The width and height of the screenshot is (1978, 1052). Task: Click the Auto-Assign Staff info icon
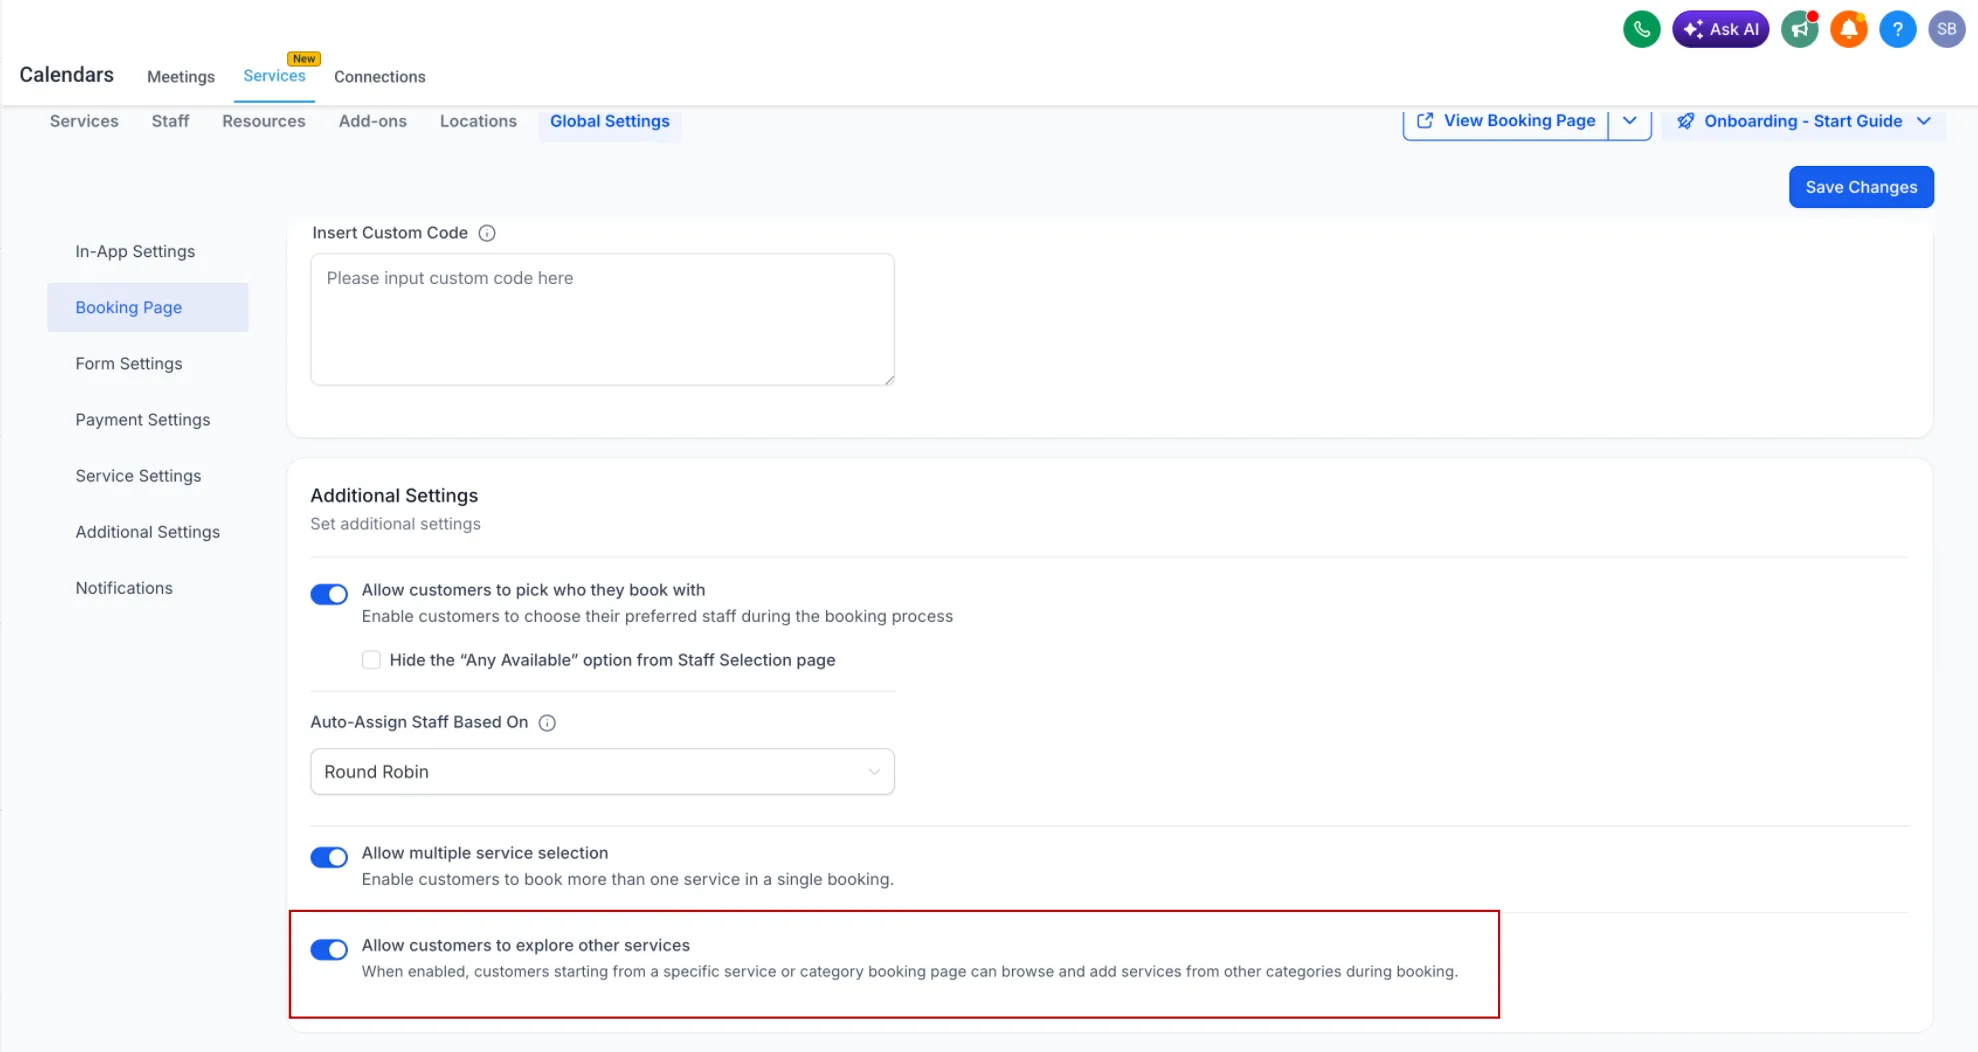[x=547, y=722]
